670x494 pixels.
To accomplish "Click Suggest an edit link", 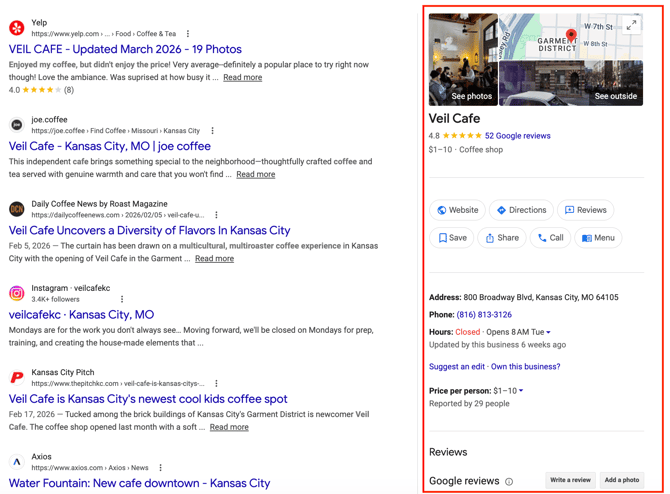I will (457, 367).
